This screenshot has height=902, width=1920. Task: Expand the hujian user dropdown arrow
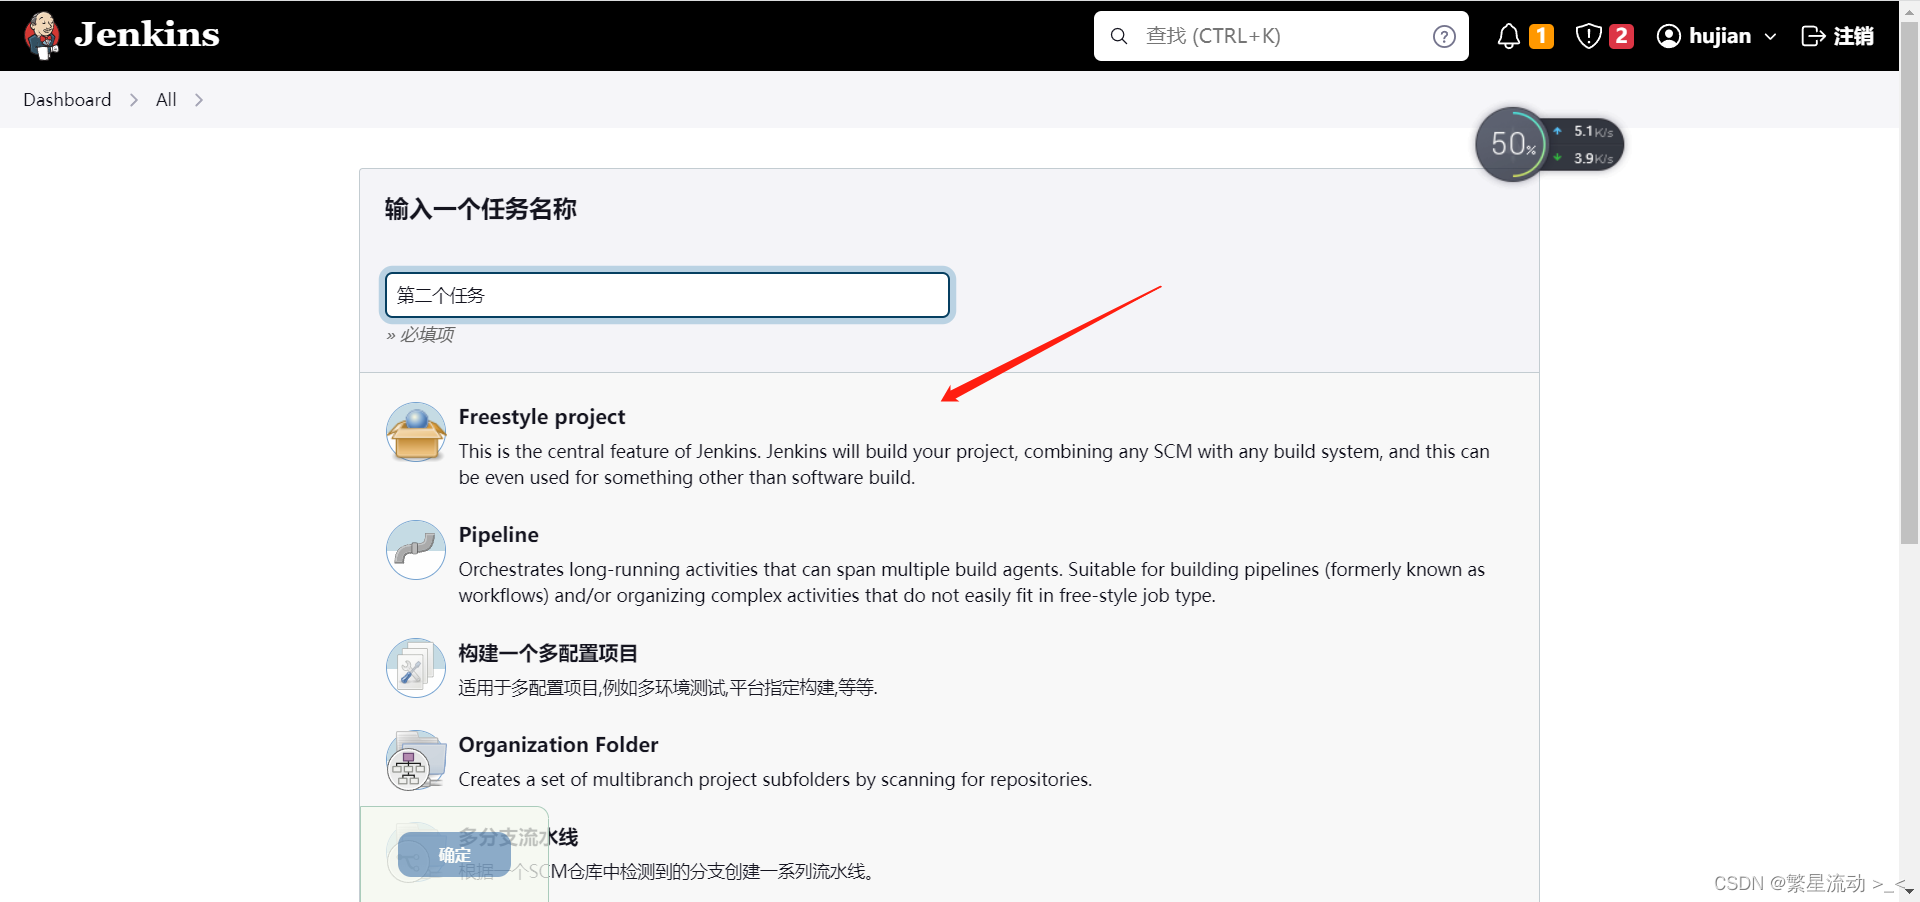point(1770,36)
